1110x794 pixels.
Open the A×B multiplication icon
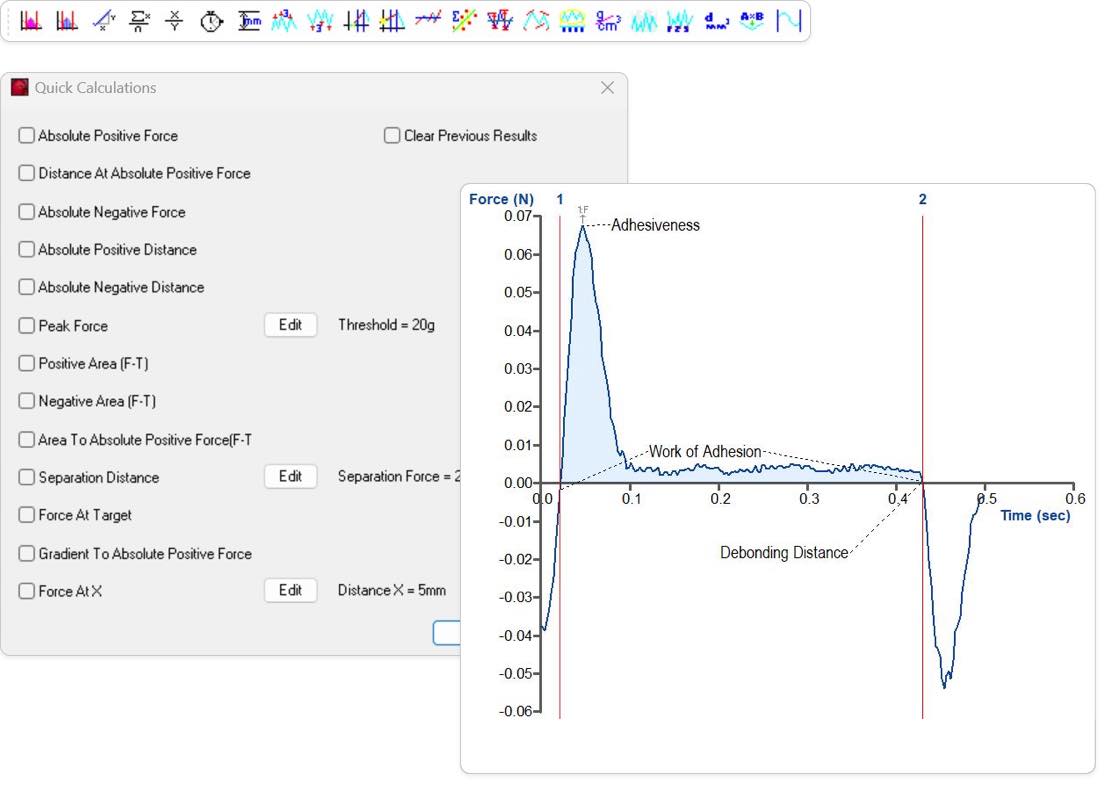pyautogui.click(x=751, y=21)
